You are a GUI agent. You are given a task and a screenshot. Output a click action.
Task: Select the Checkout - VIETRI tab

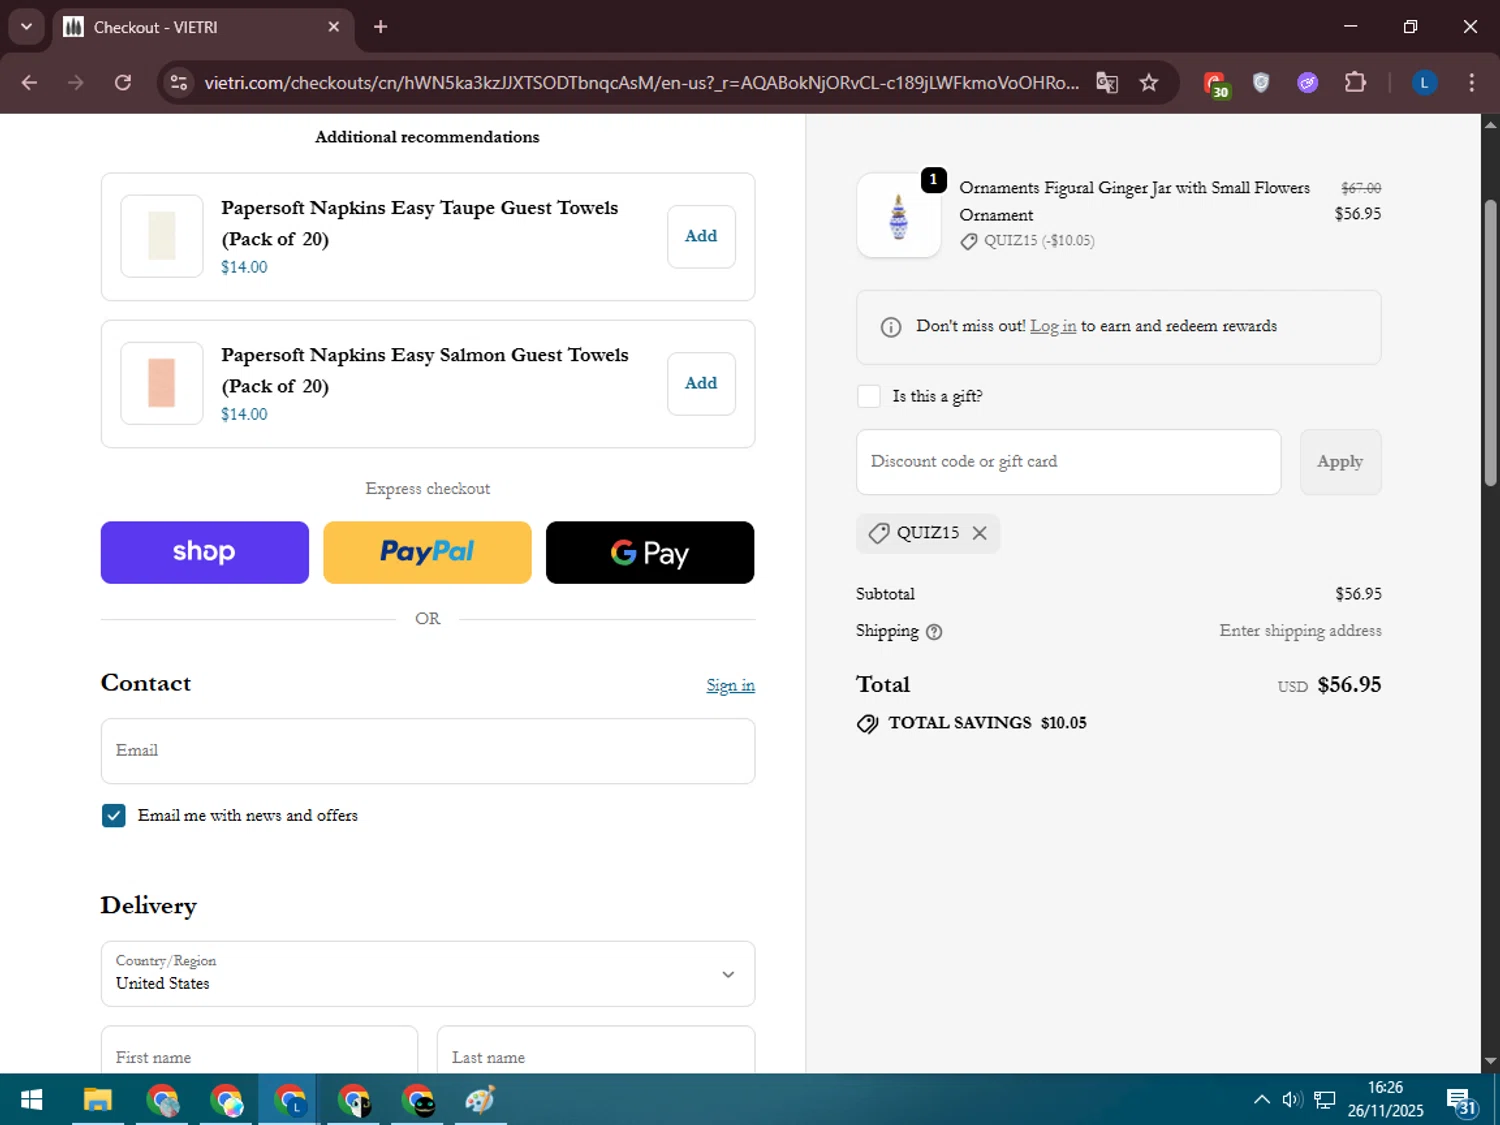click(x=202, y=27)
